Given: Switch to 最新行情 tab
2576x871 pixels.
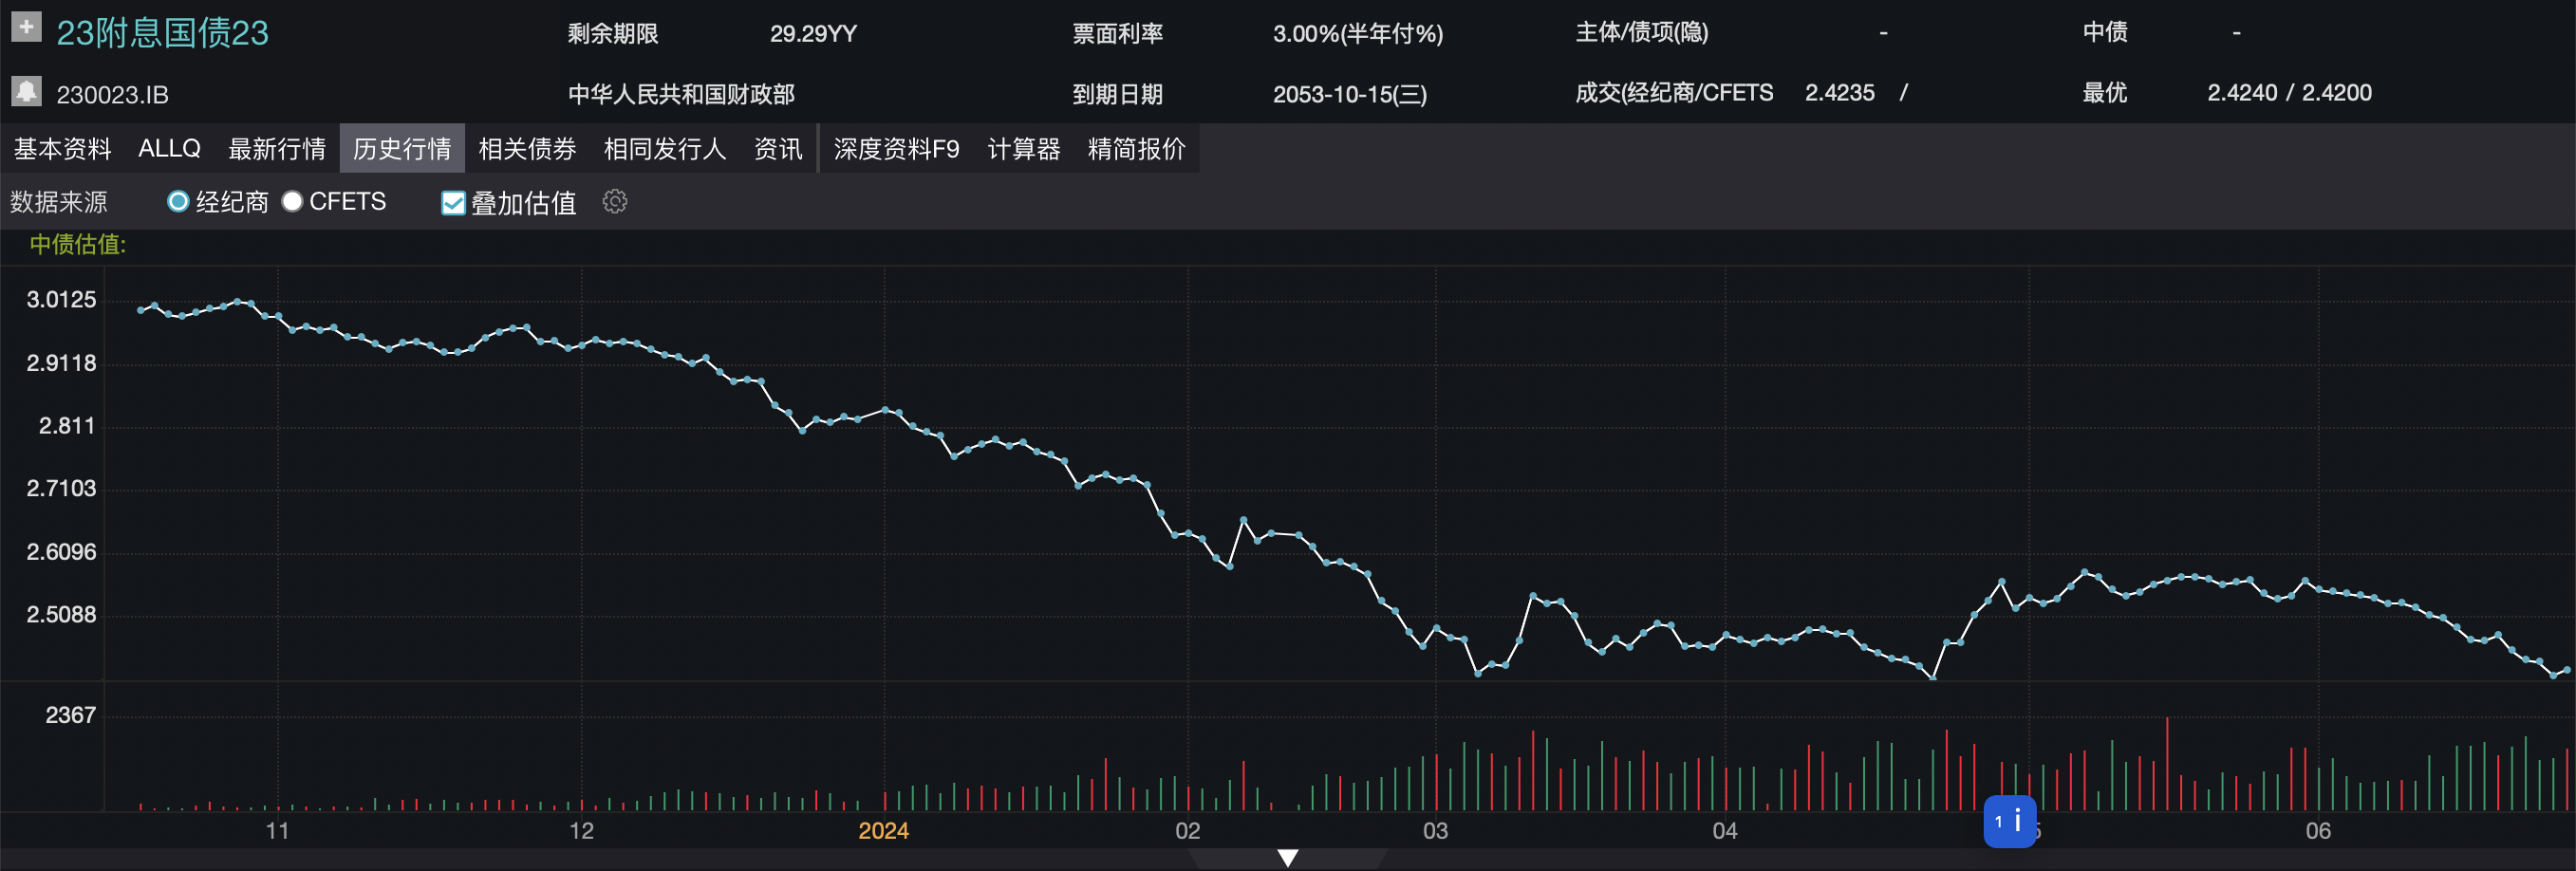Looking at the screenshot, I should pos(277,149).
